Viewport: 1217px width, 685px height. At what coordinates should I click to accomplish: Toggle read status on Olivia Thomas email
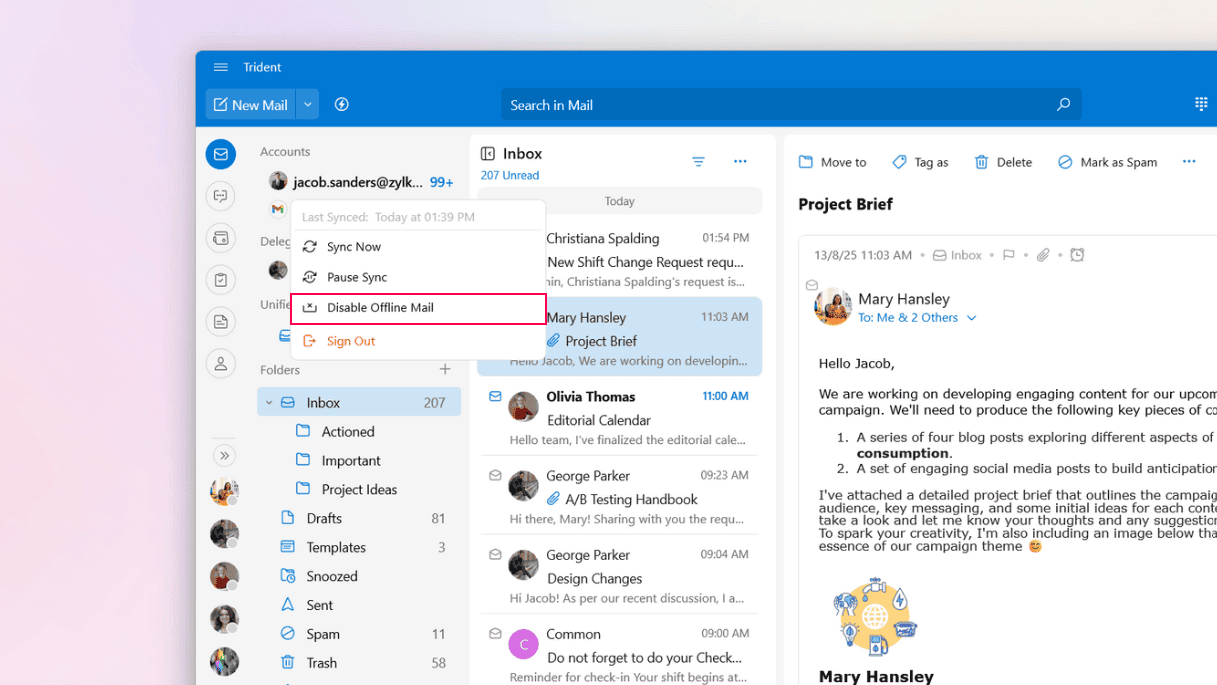point(495,397)
